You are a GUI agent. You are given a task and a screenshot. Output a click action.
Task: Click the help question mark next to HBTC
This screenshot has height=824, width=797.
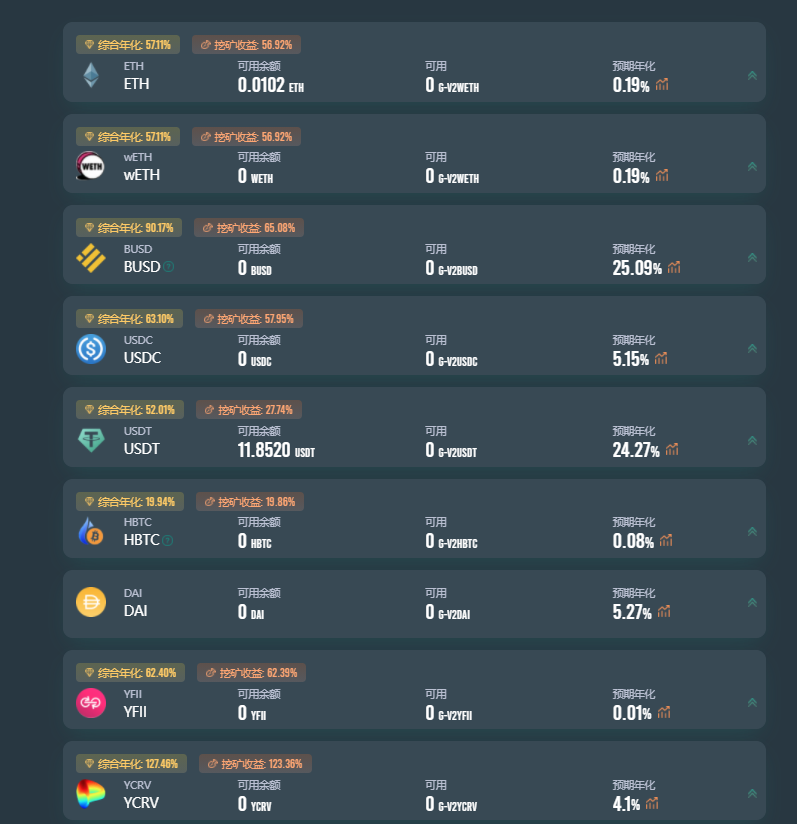point(168,540)
